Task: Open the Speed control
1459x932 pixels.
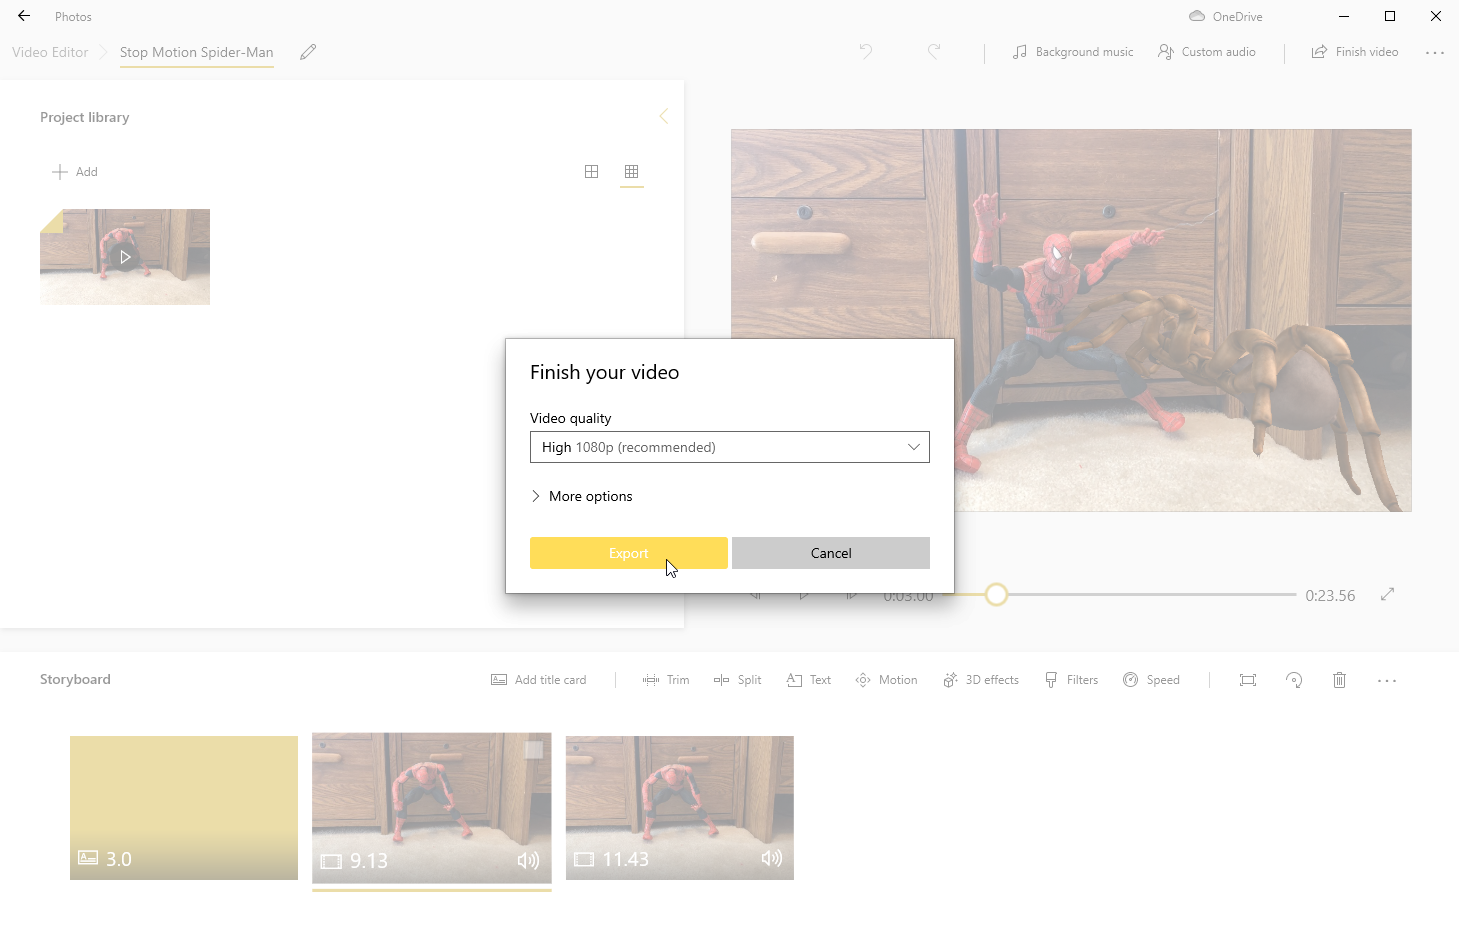Action: (1151, 680)
